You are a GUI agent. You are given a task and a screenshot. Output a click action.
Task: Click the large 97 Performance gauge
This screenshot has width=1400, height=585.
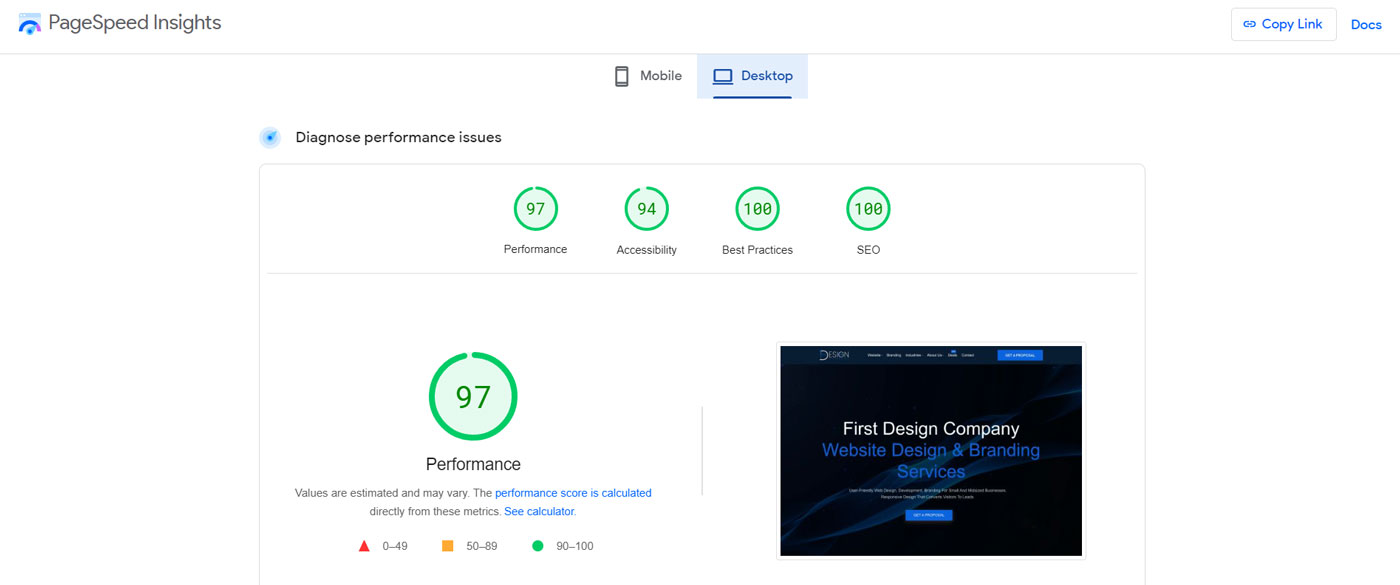coord(473,397)
